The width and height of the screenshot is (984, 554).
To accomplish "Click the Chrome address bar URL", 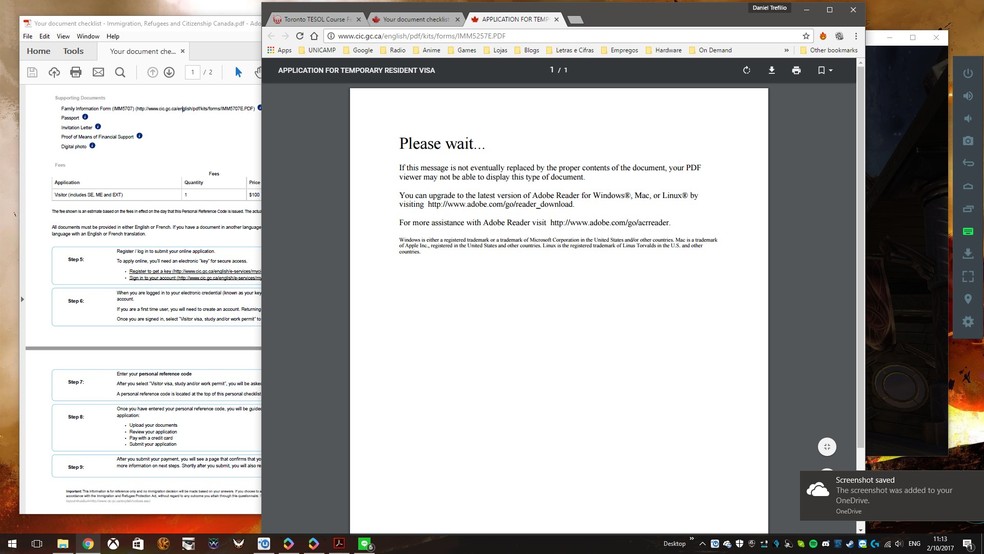I will click(421, 36).
